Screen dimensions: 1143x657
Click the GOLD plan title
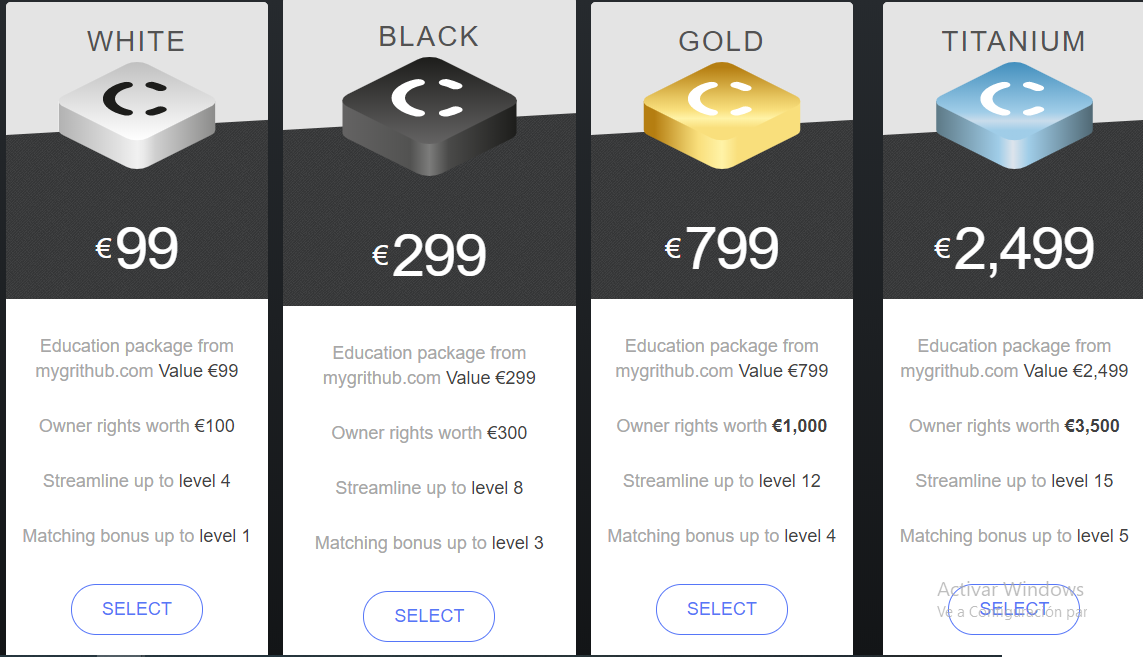[x=722, y=42]
